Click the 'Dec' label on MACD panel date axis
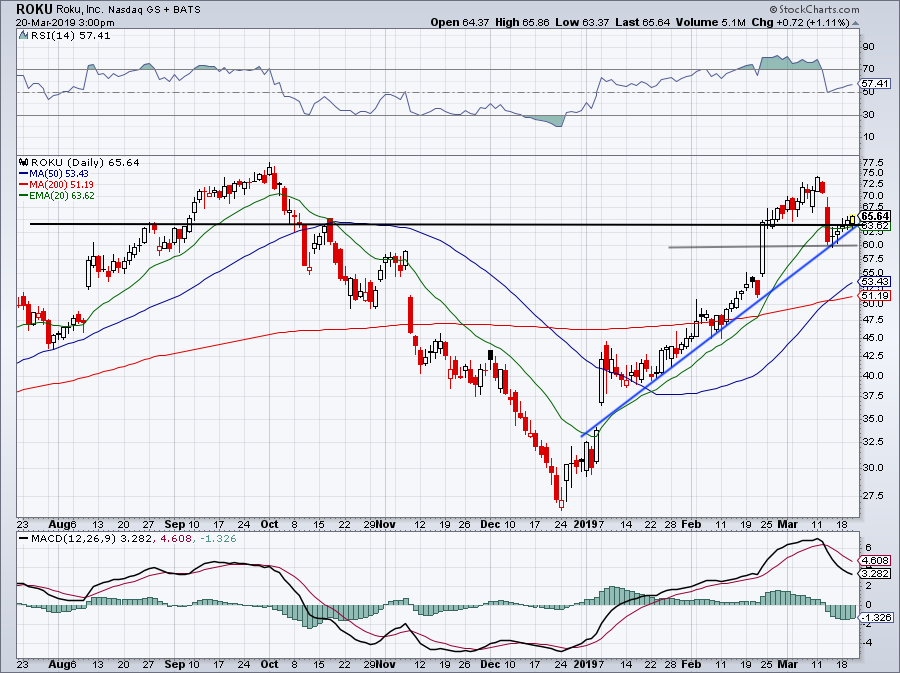This screenshot has width=900, height=673. coord(490,664)
